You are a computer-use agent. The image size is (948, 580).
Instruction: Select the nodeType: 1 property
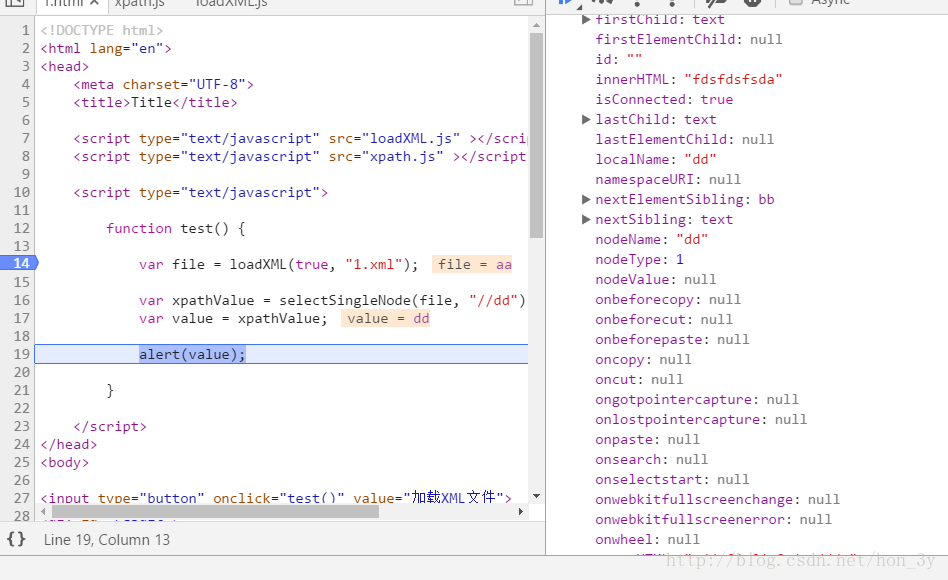click(639, 259)
